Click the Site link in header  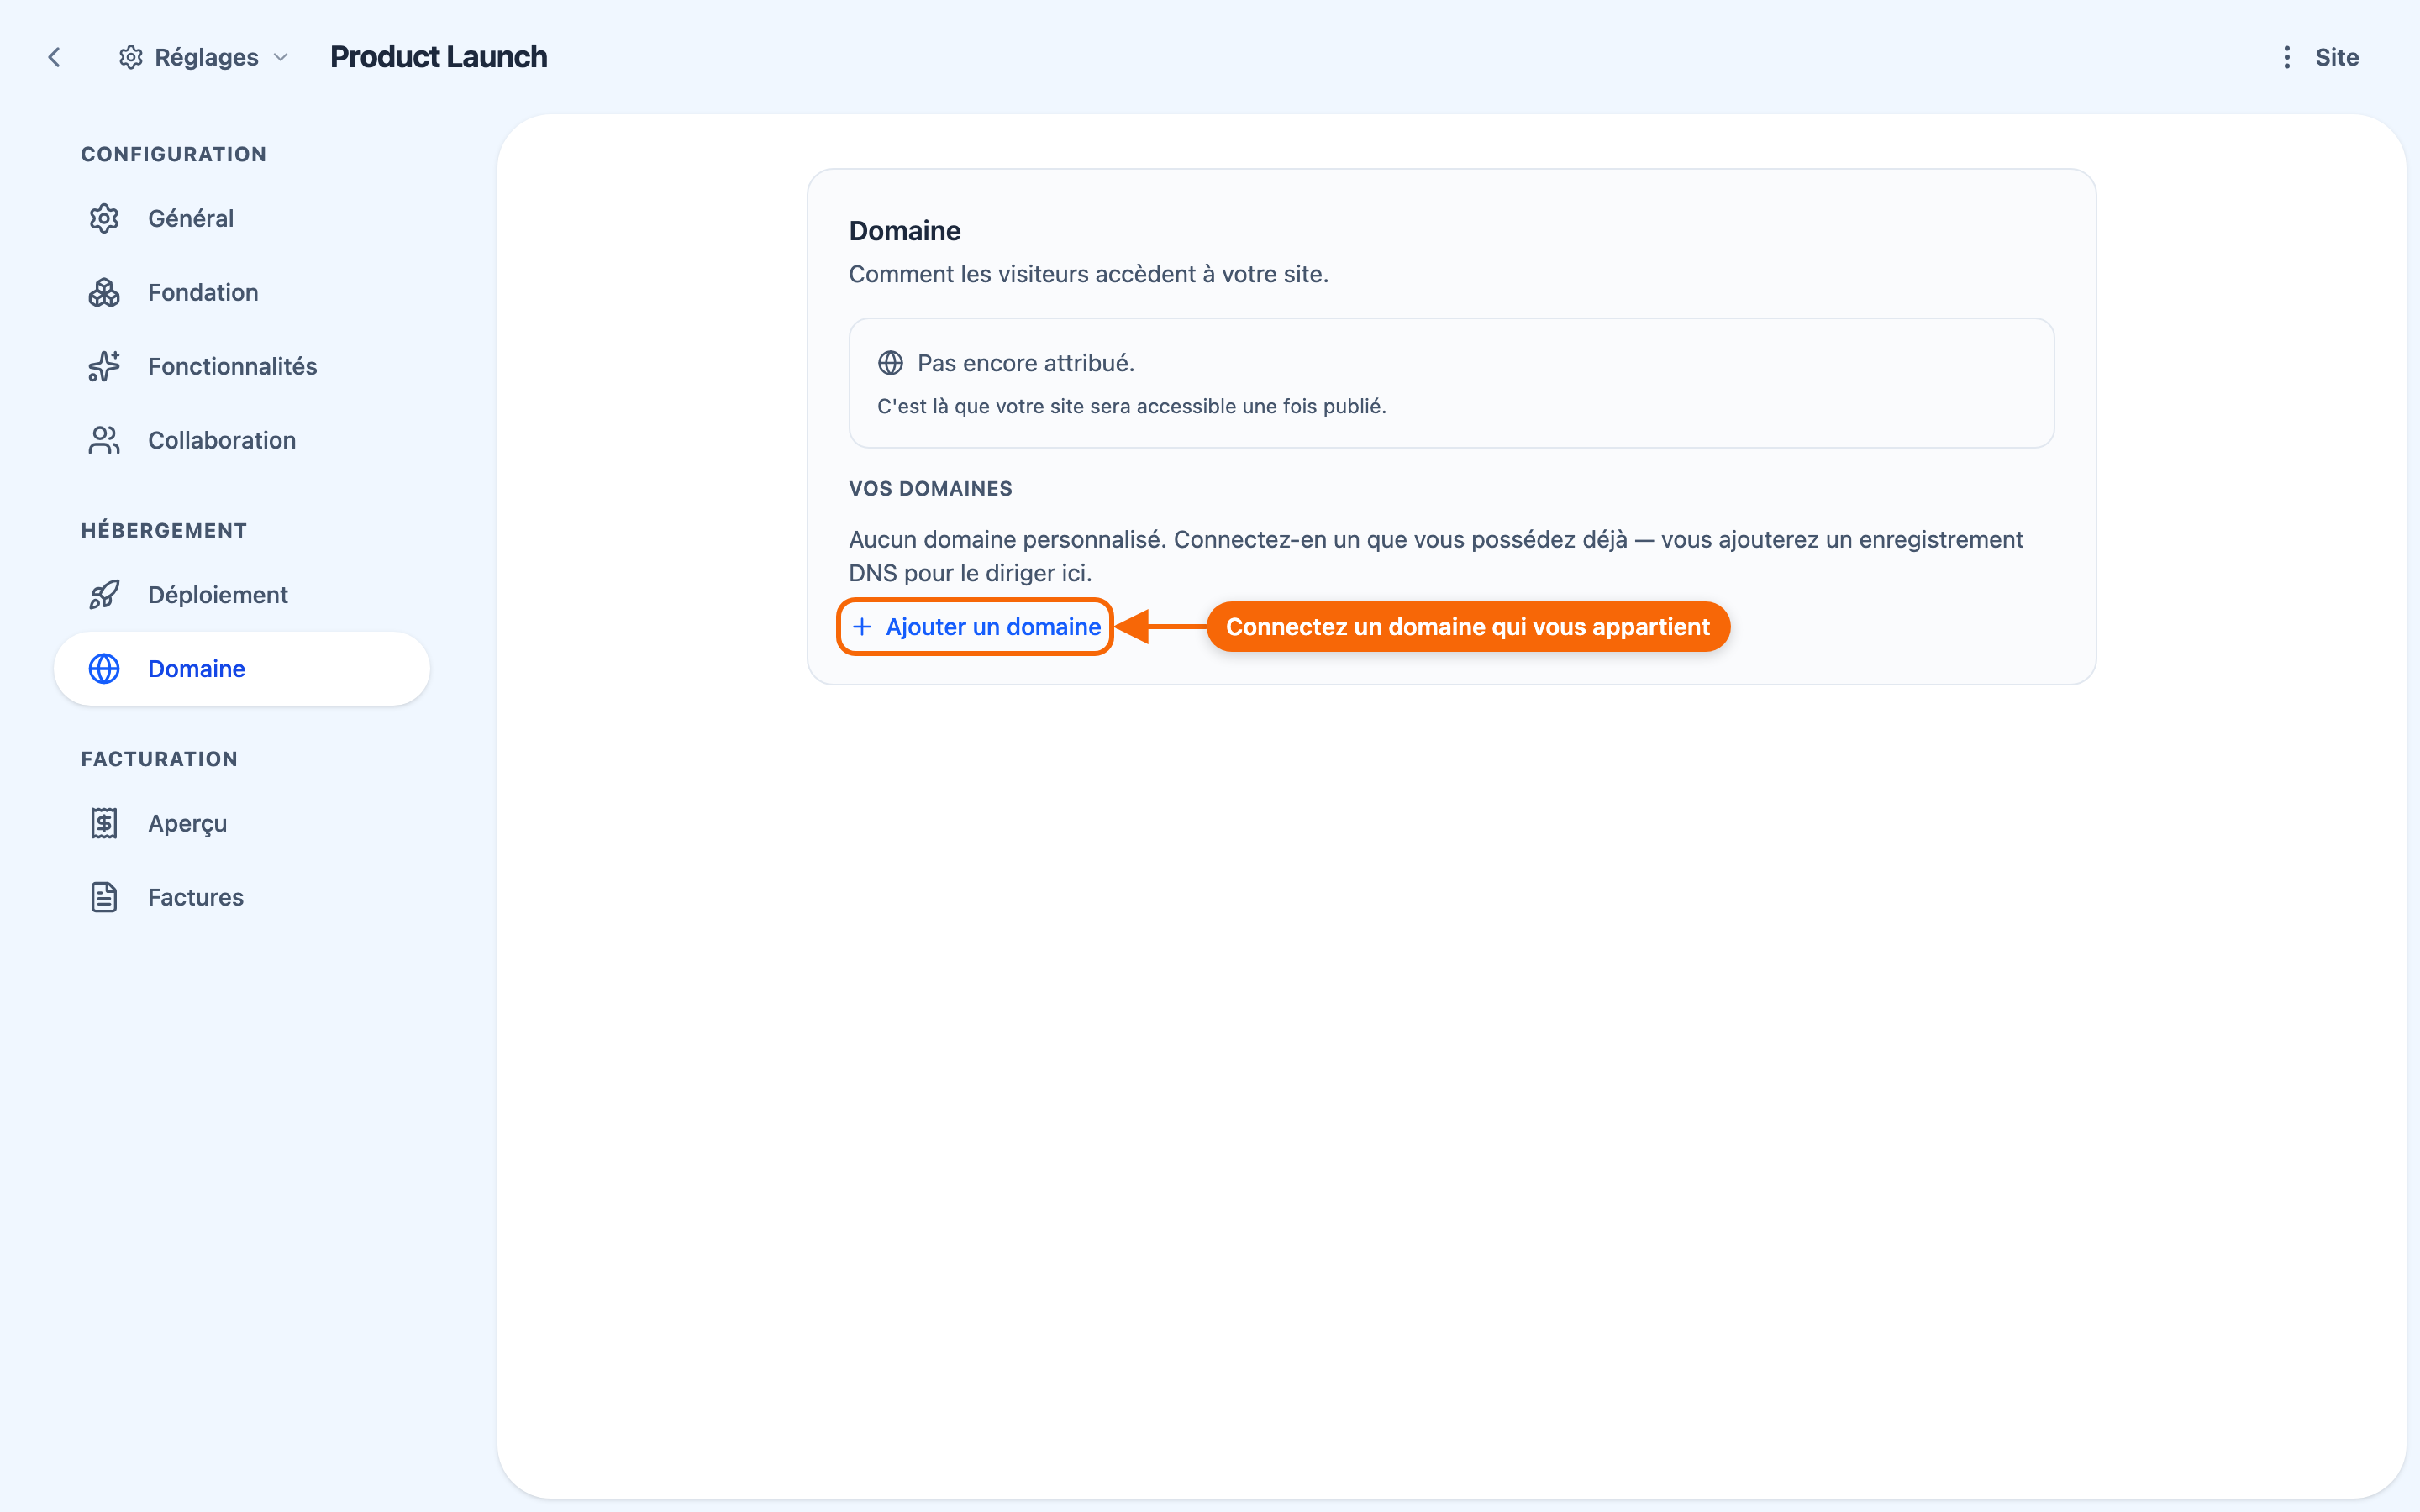(2336, 57)
